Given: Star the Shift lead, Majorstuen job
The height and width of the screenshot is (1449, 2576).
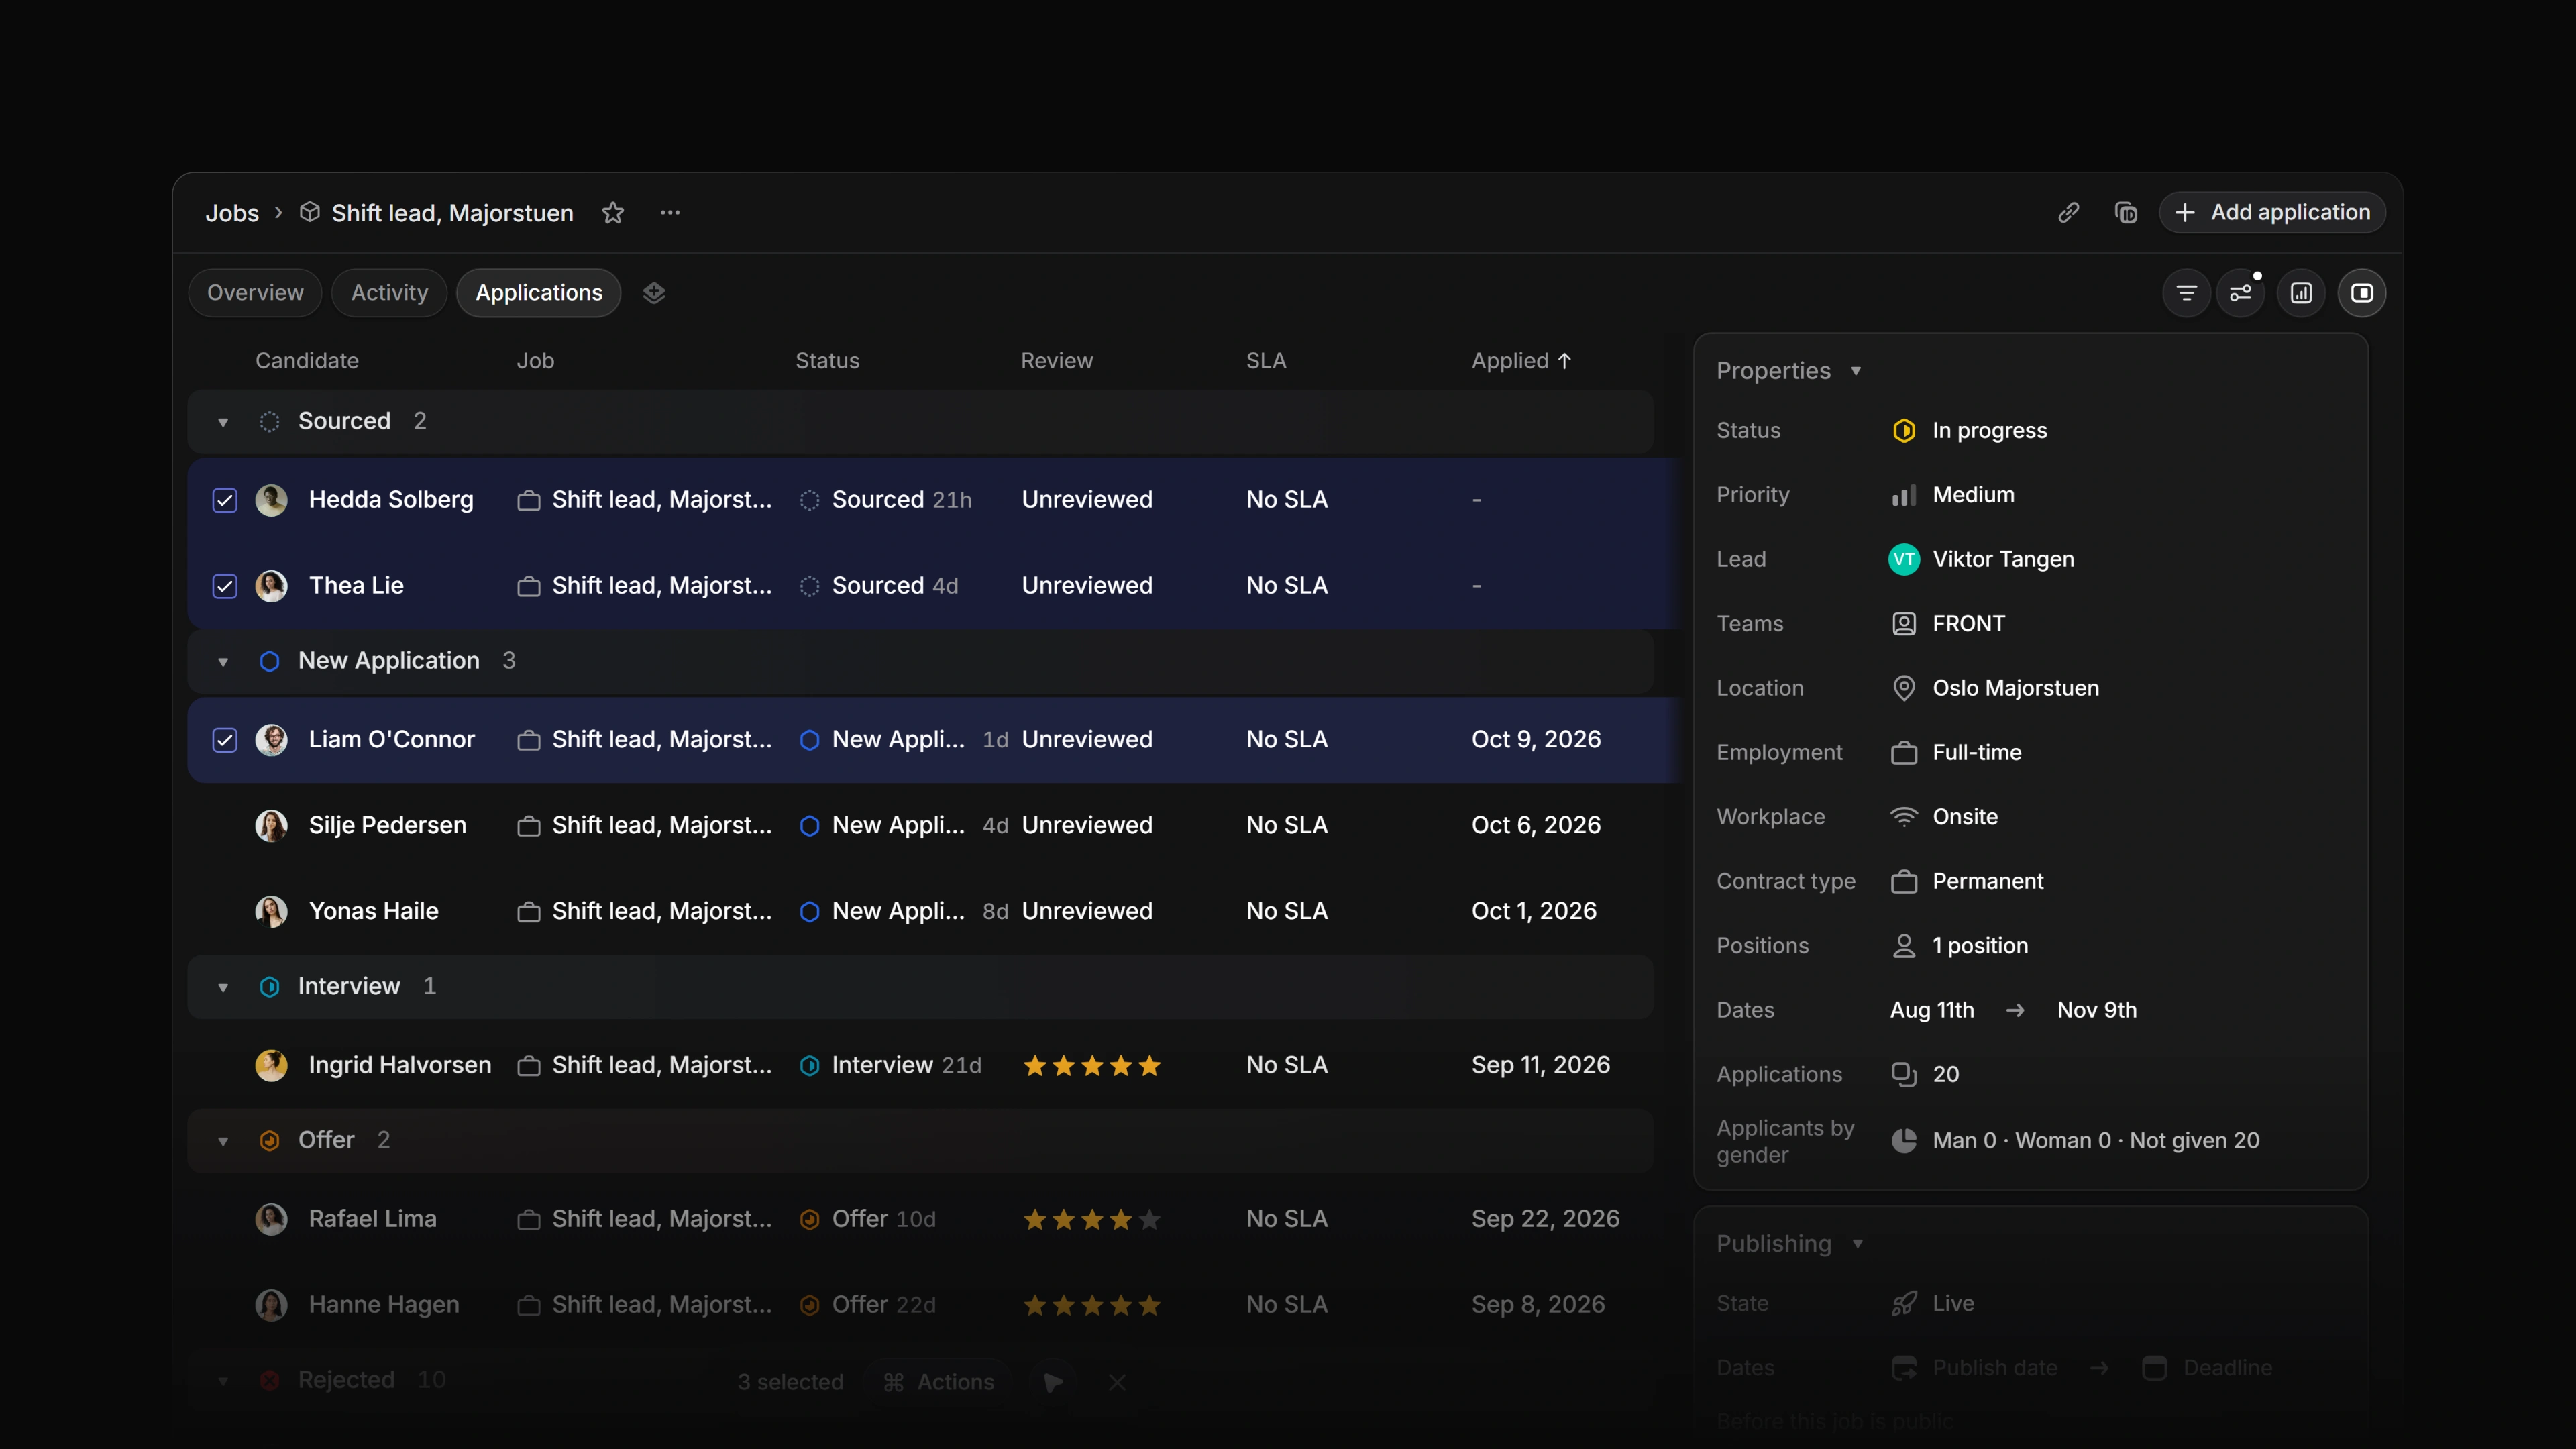Looking at the screenshot, I should pos(613,213).
